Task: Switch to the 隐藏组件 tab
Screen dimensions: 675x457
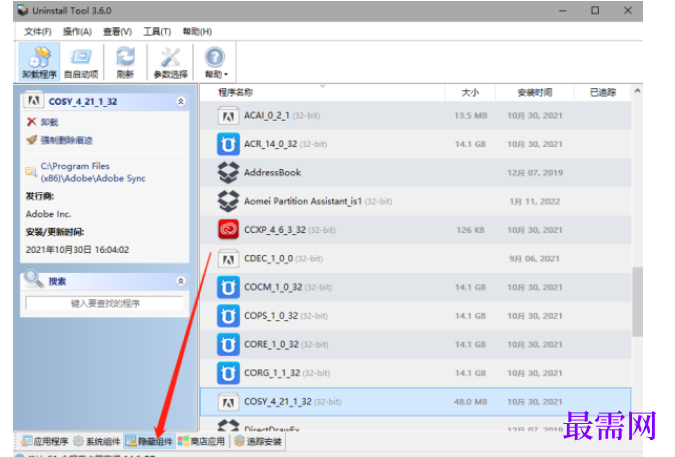Action: (x=149, y=441)
